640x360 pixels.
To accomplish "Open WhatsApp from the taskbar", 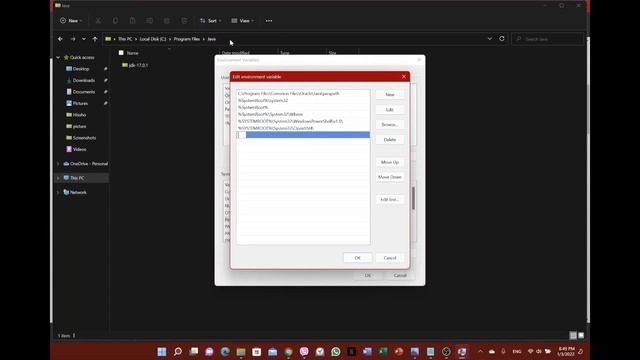I will tap(336, 352).
